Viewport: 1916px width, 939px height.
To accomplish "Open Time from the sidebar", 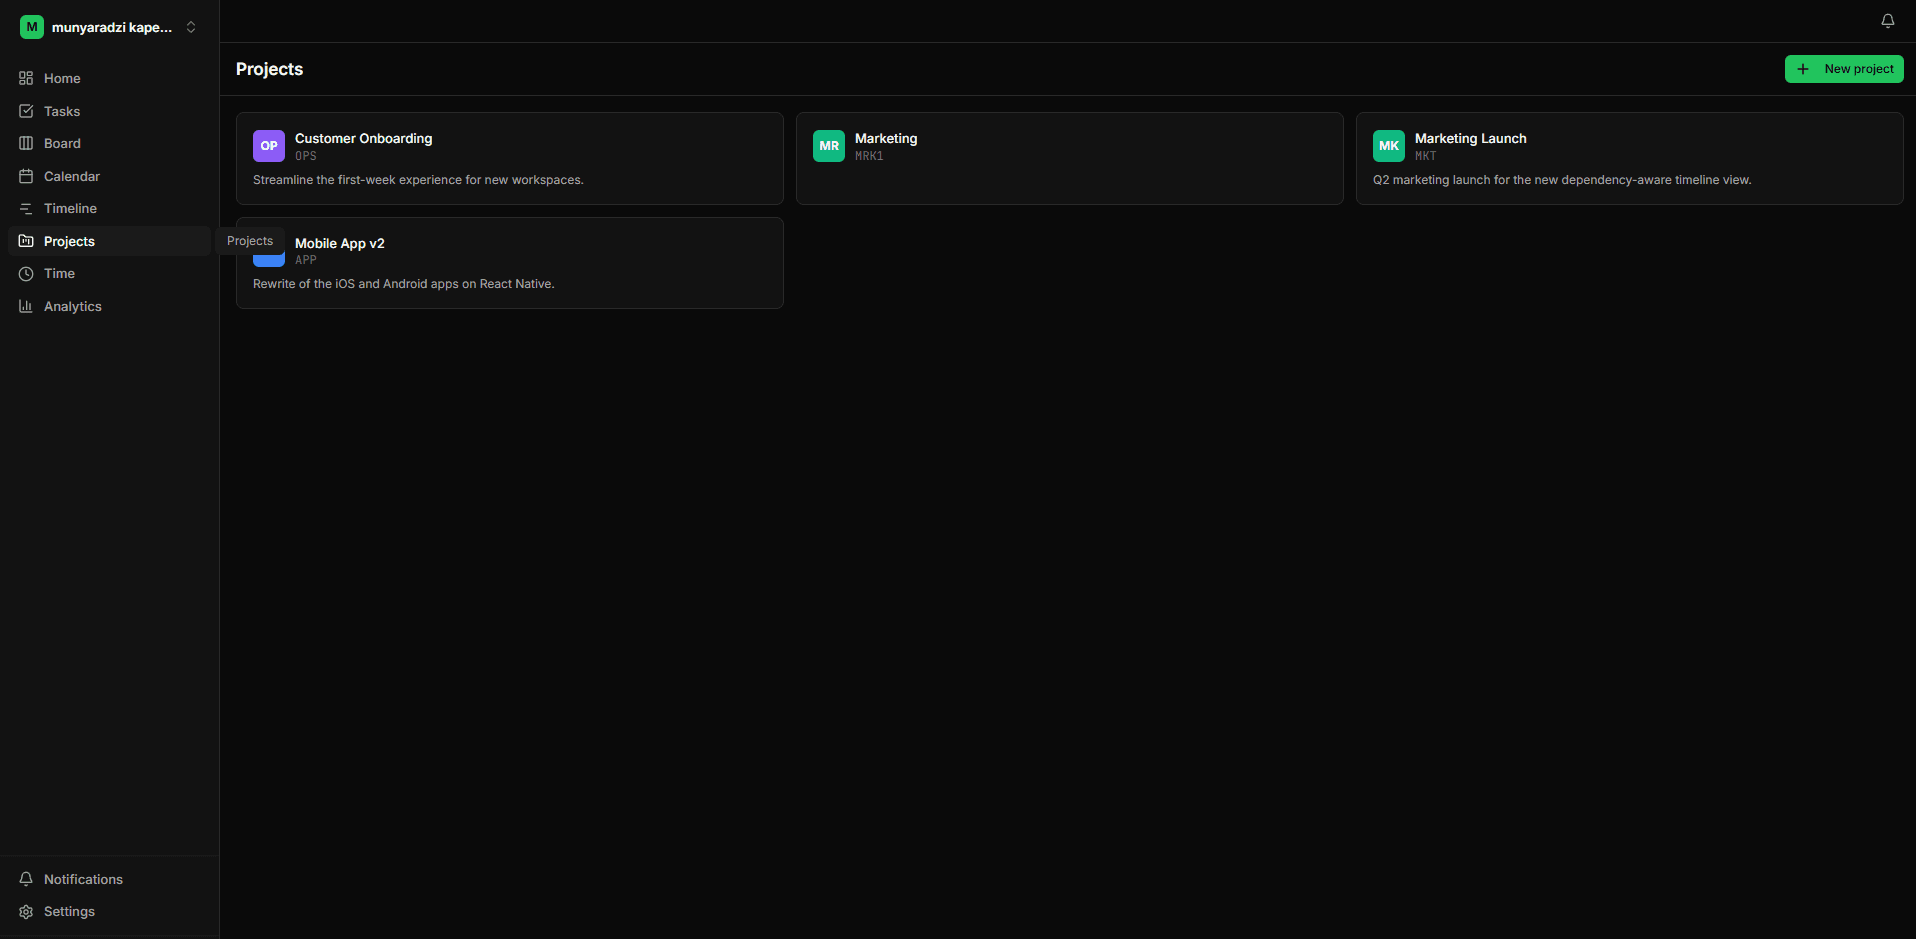I will (x=109, y=273).
